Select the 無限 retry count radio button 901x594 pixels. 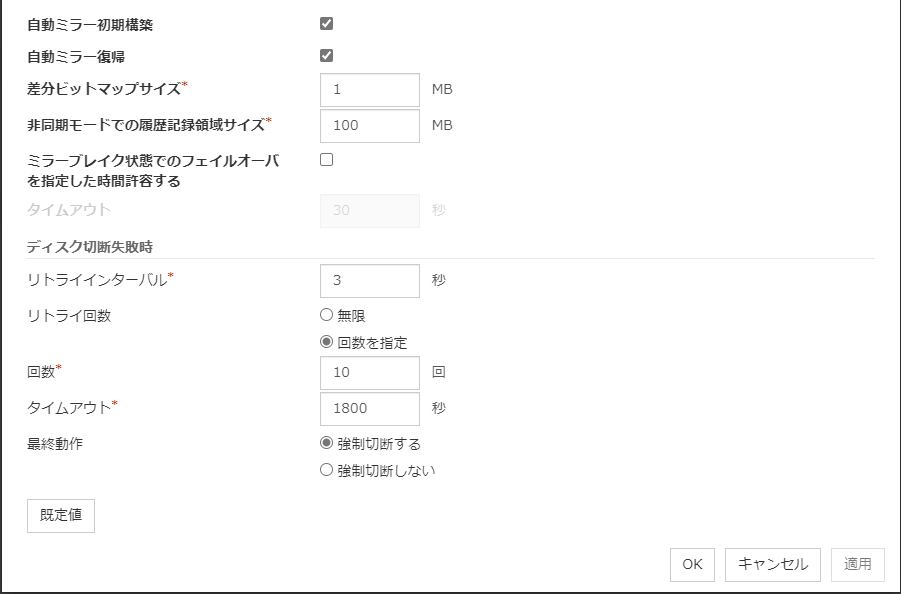tap(326, 315)
